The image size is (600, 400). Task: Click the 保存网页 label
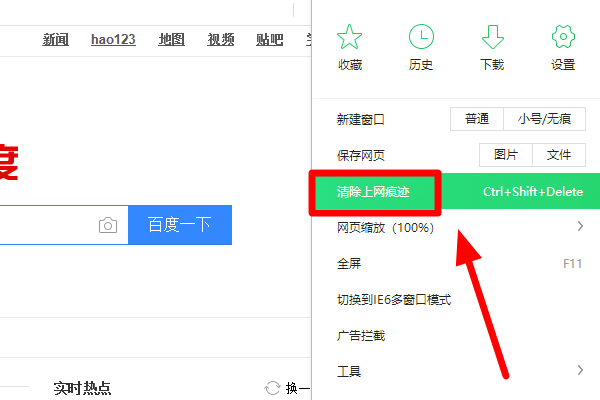point(360,155)
